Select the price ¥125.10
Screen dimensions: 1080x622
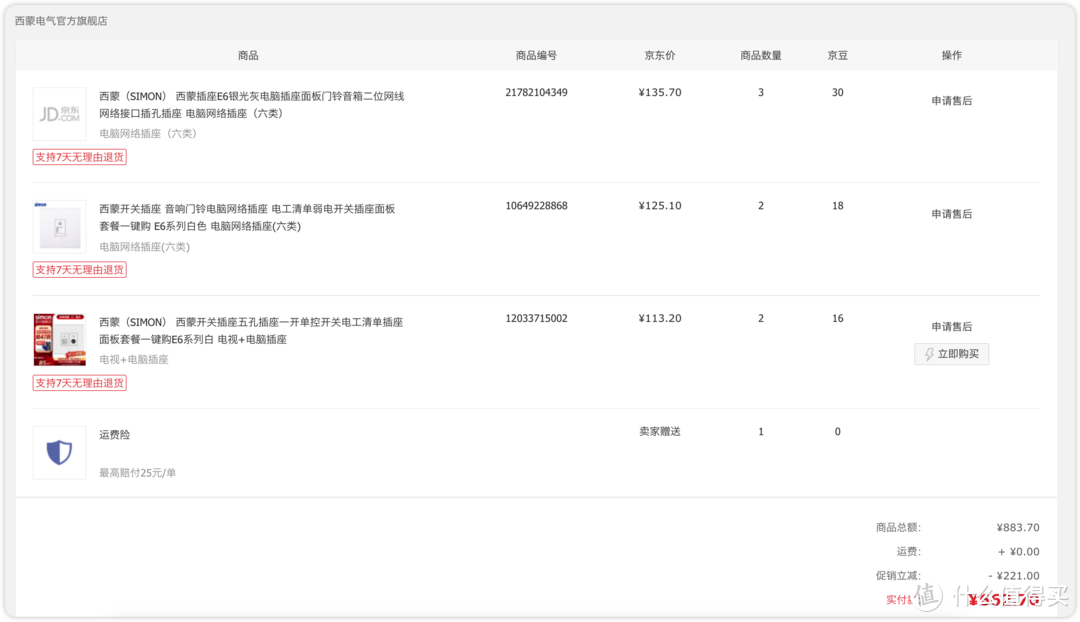(660, 205)
